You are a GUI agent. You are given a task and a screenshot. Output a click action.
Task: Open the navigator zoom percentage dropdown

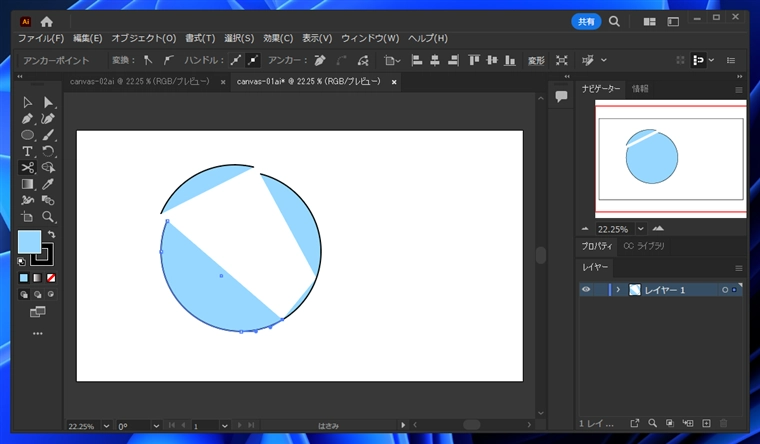[x=641, y=229]
